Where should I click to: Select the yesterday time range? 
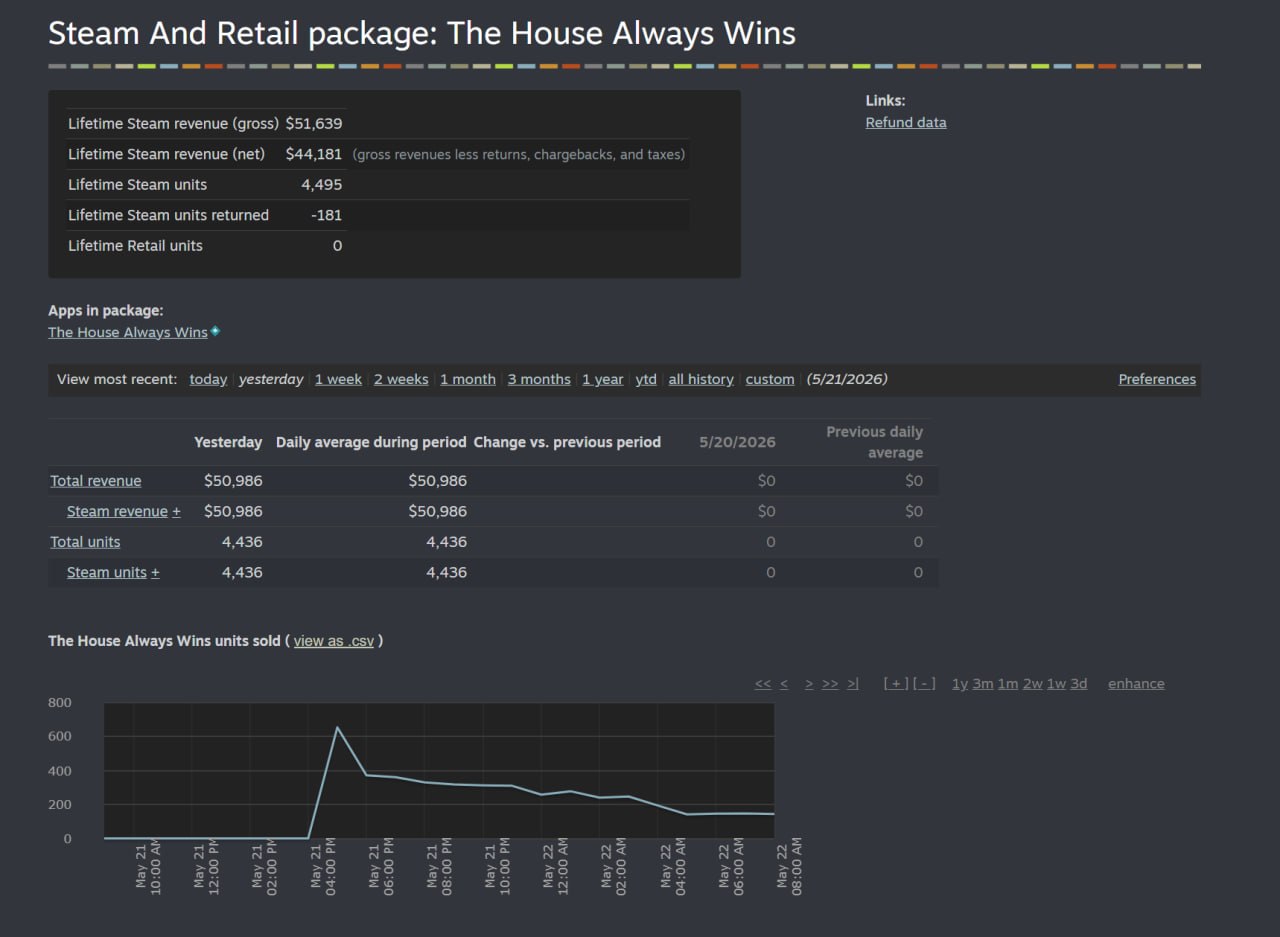point(271,379)
